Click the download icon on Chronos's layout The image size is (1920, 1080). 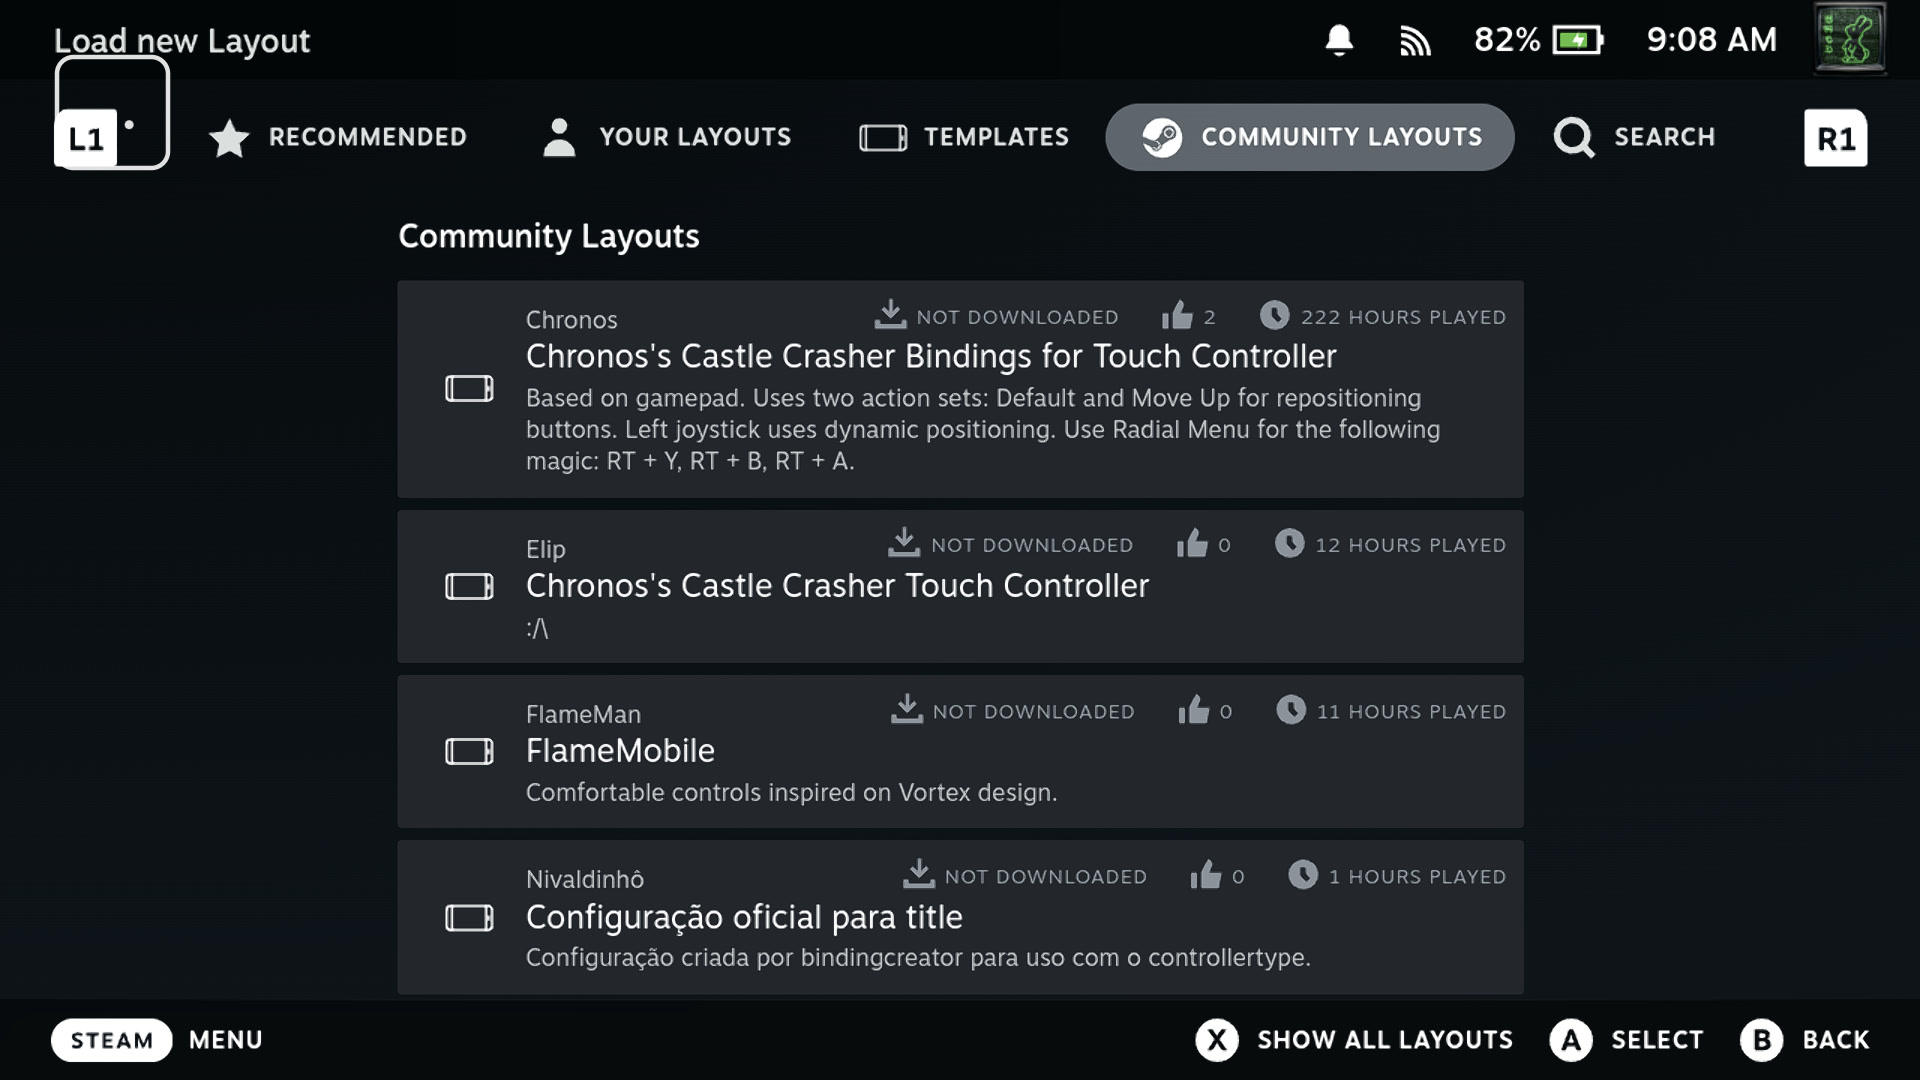(890, 314)
